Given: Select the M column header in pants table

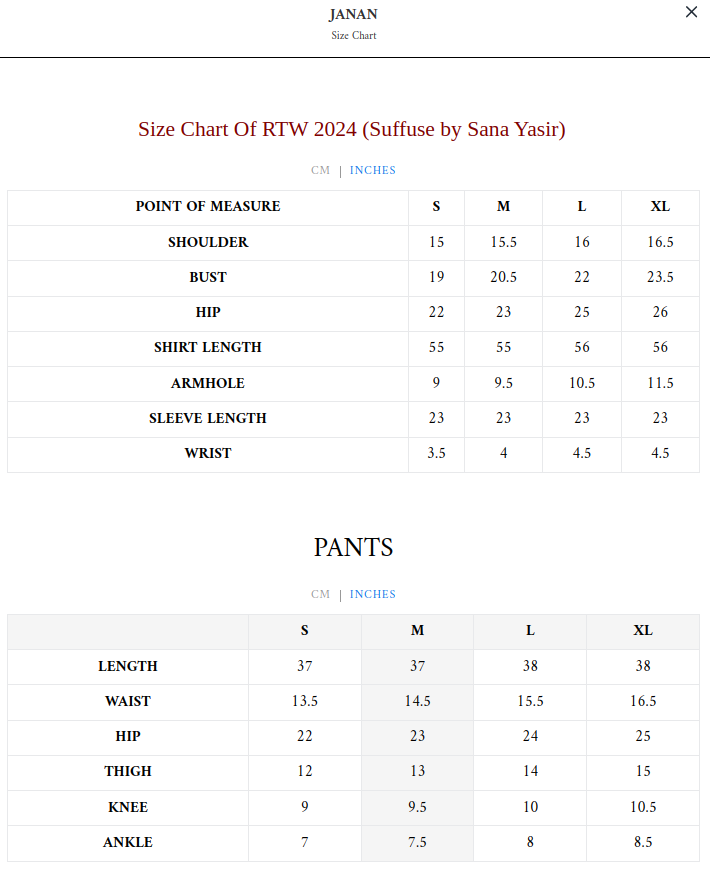Looking at the screenshot, I should (417, 631).
